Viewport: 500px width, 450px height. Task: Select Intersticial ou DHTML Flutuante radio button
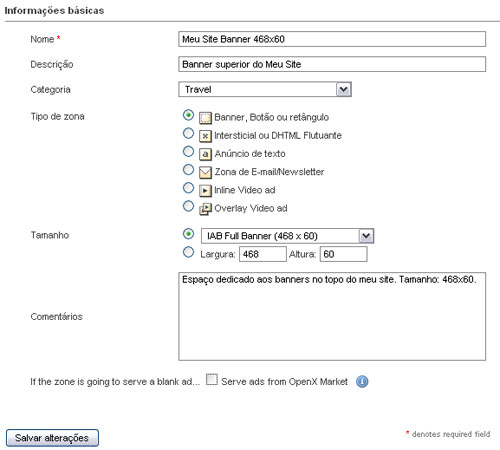(x=188, y=133)
